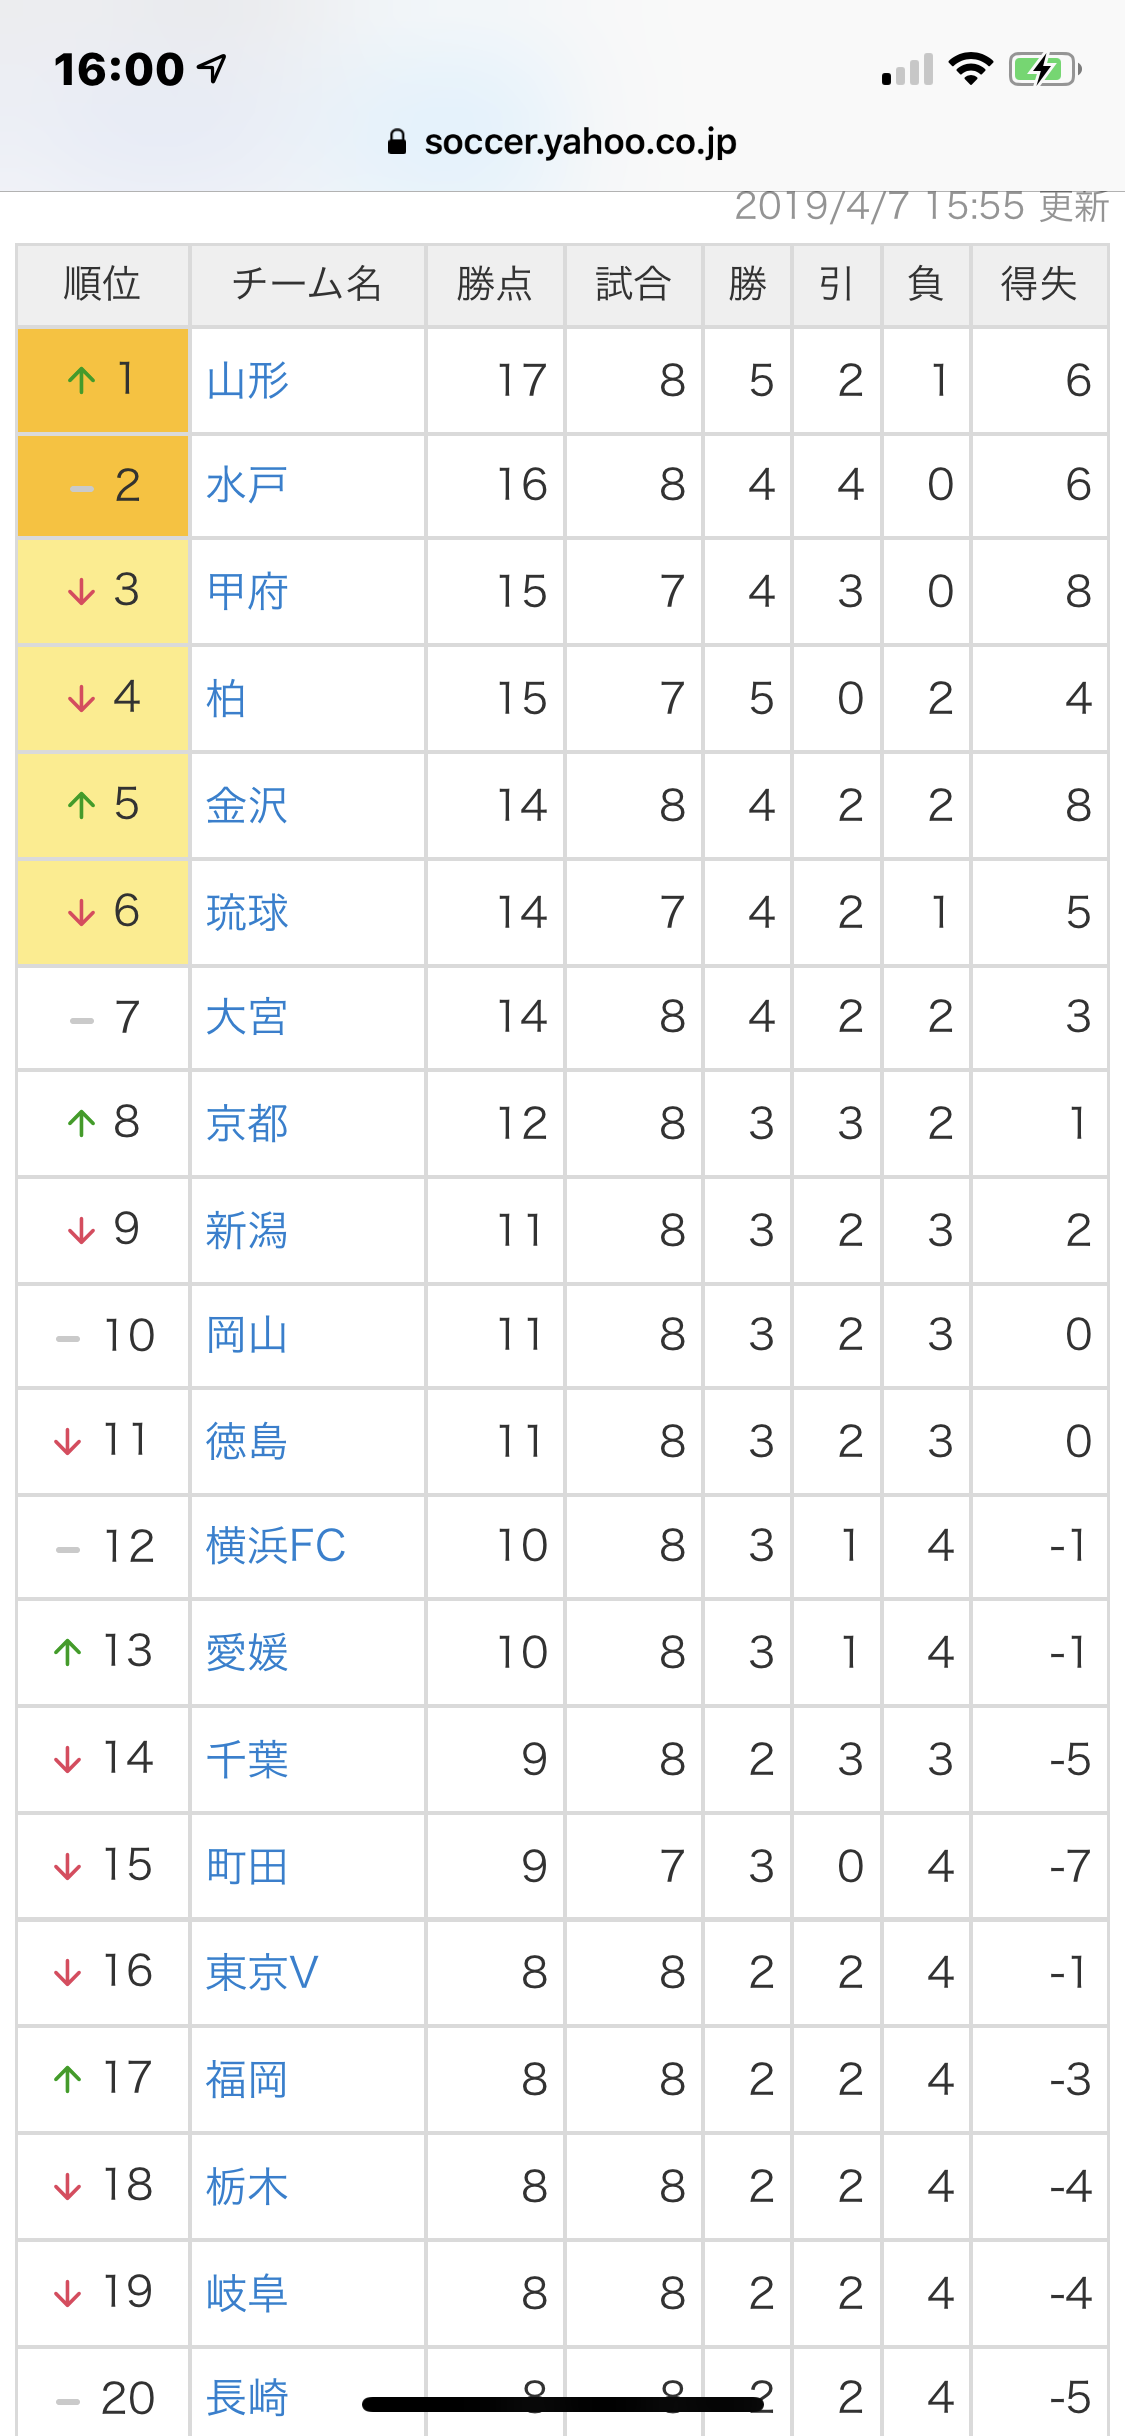This screenshot has height=2436, width=1125.
Task: Open the 水戸 team link
Action: click(x=246, y=486)
